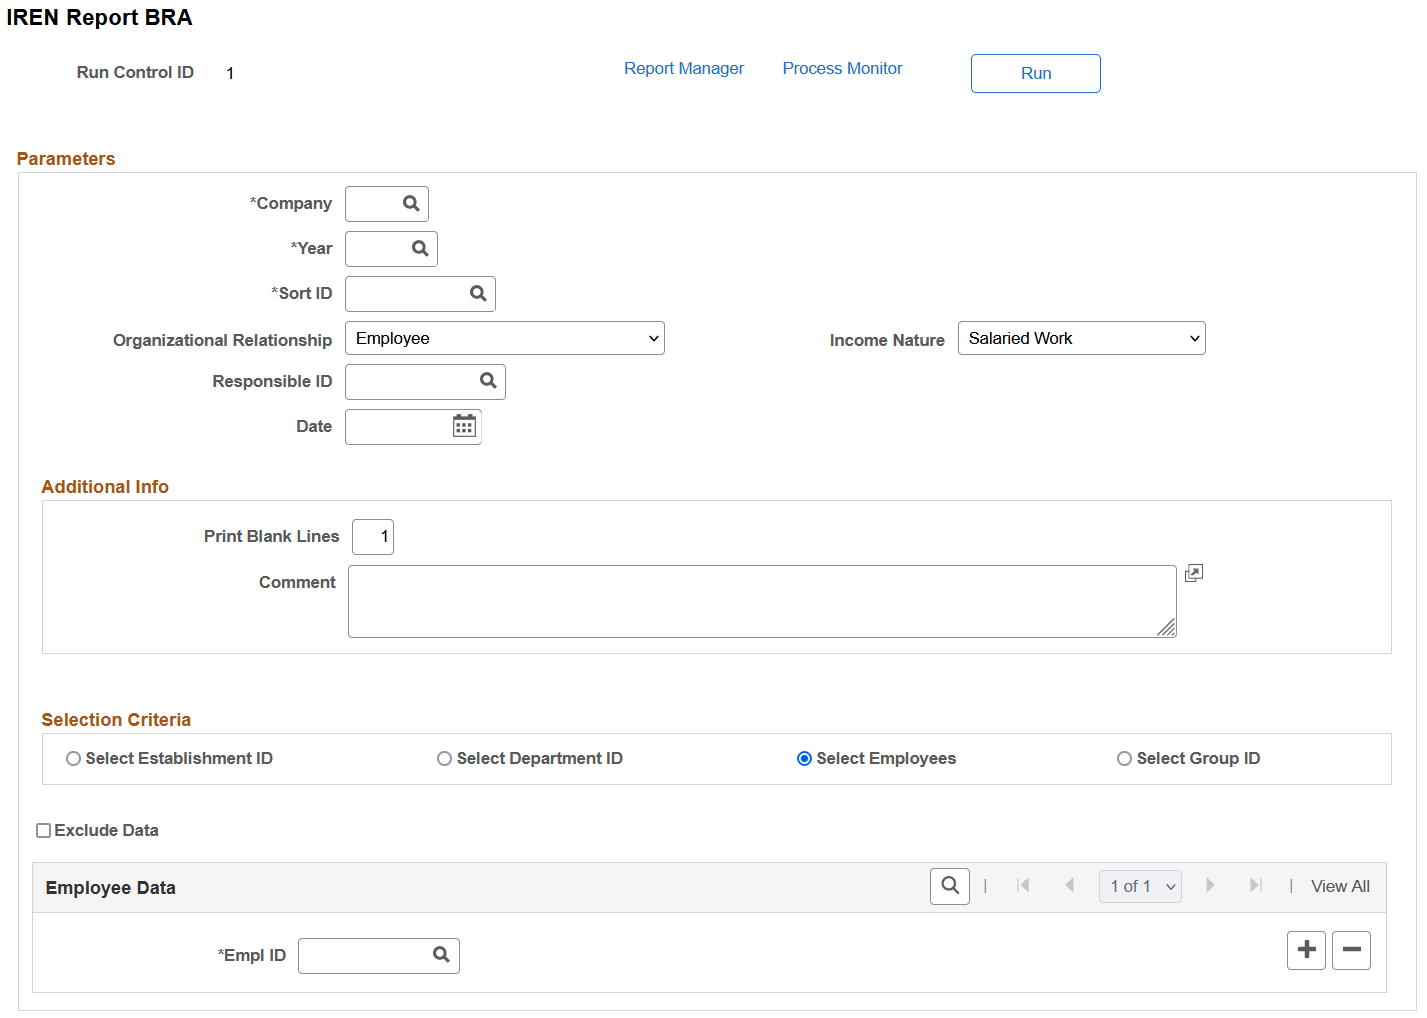Open the Process Monitor link
1427x1018 pixels.
[x=842, y=68]
